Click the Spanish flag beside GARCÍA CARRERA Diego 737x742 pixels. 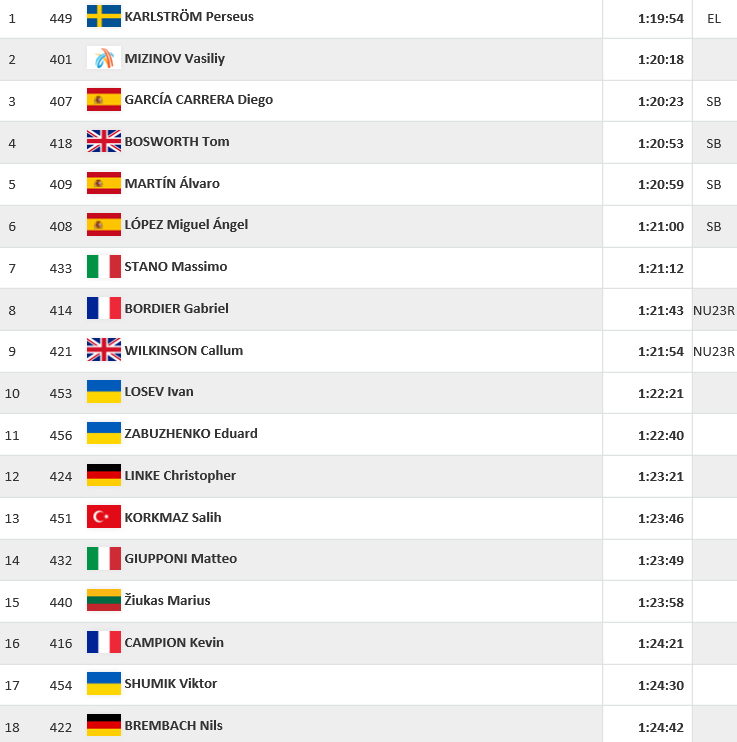pos(104,99)
